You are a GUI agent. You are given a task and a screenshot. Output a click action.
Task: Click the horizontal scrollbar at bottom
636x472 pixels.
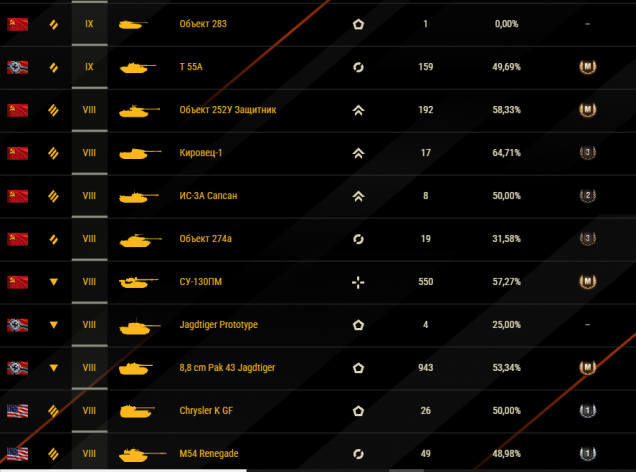tap(123, 470)
